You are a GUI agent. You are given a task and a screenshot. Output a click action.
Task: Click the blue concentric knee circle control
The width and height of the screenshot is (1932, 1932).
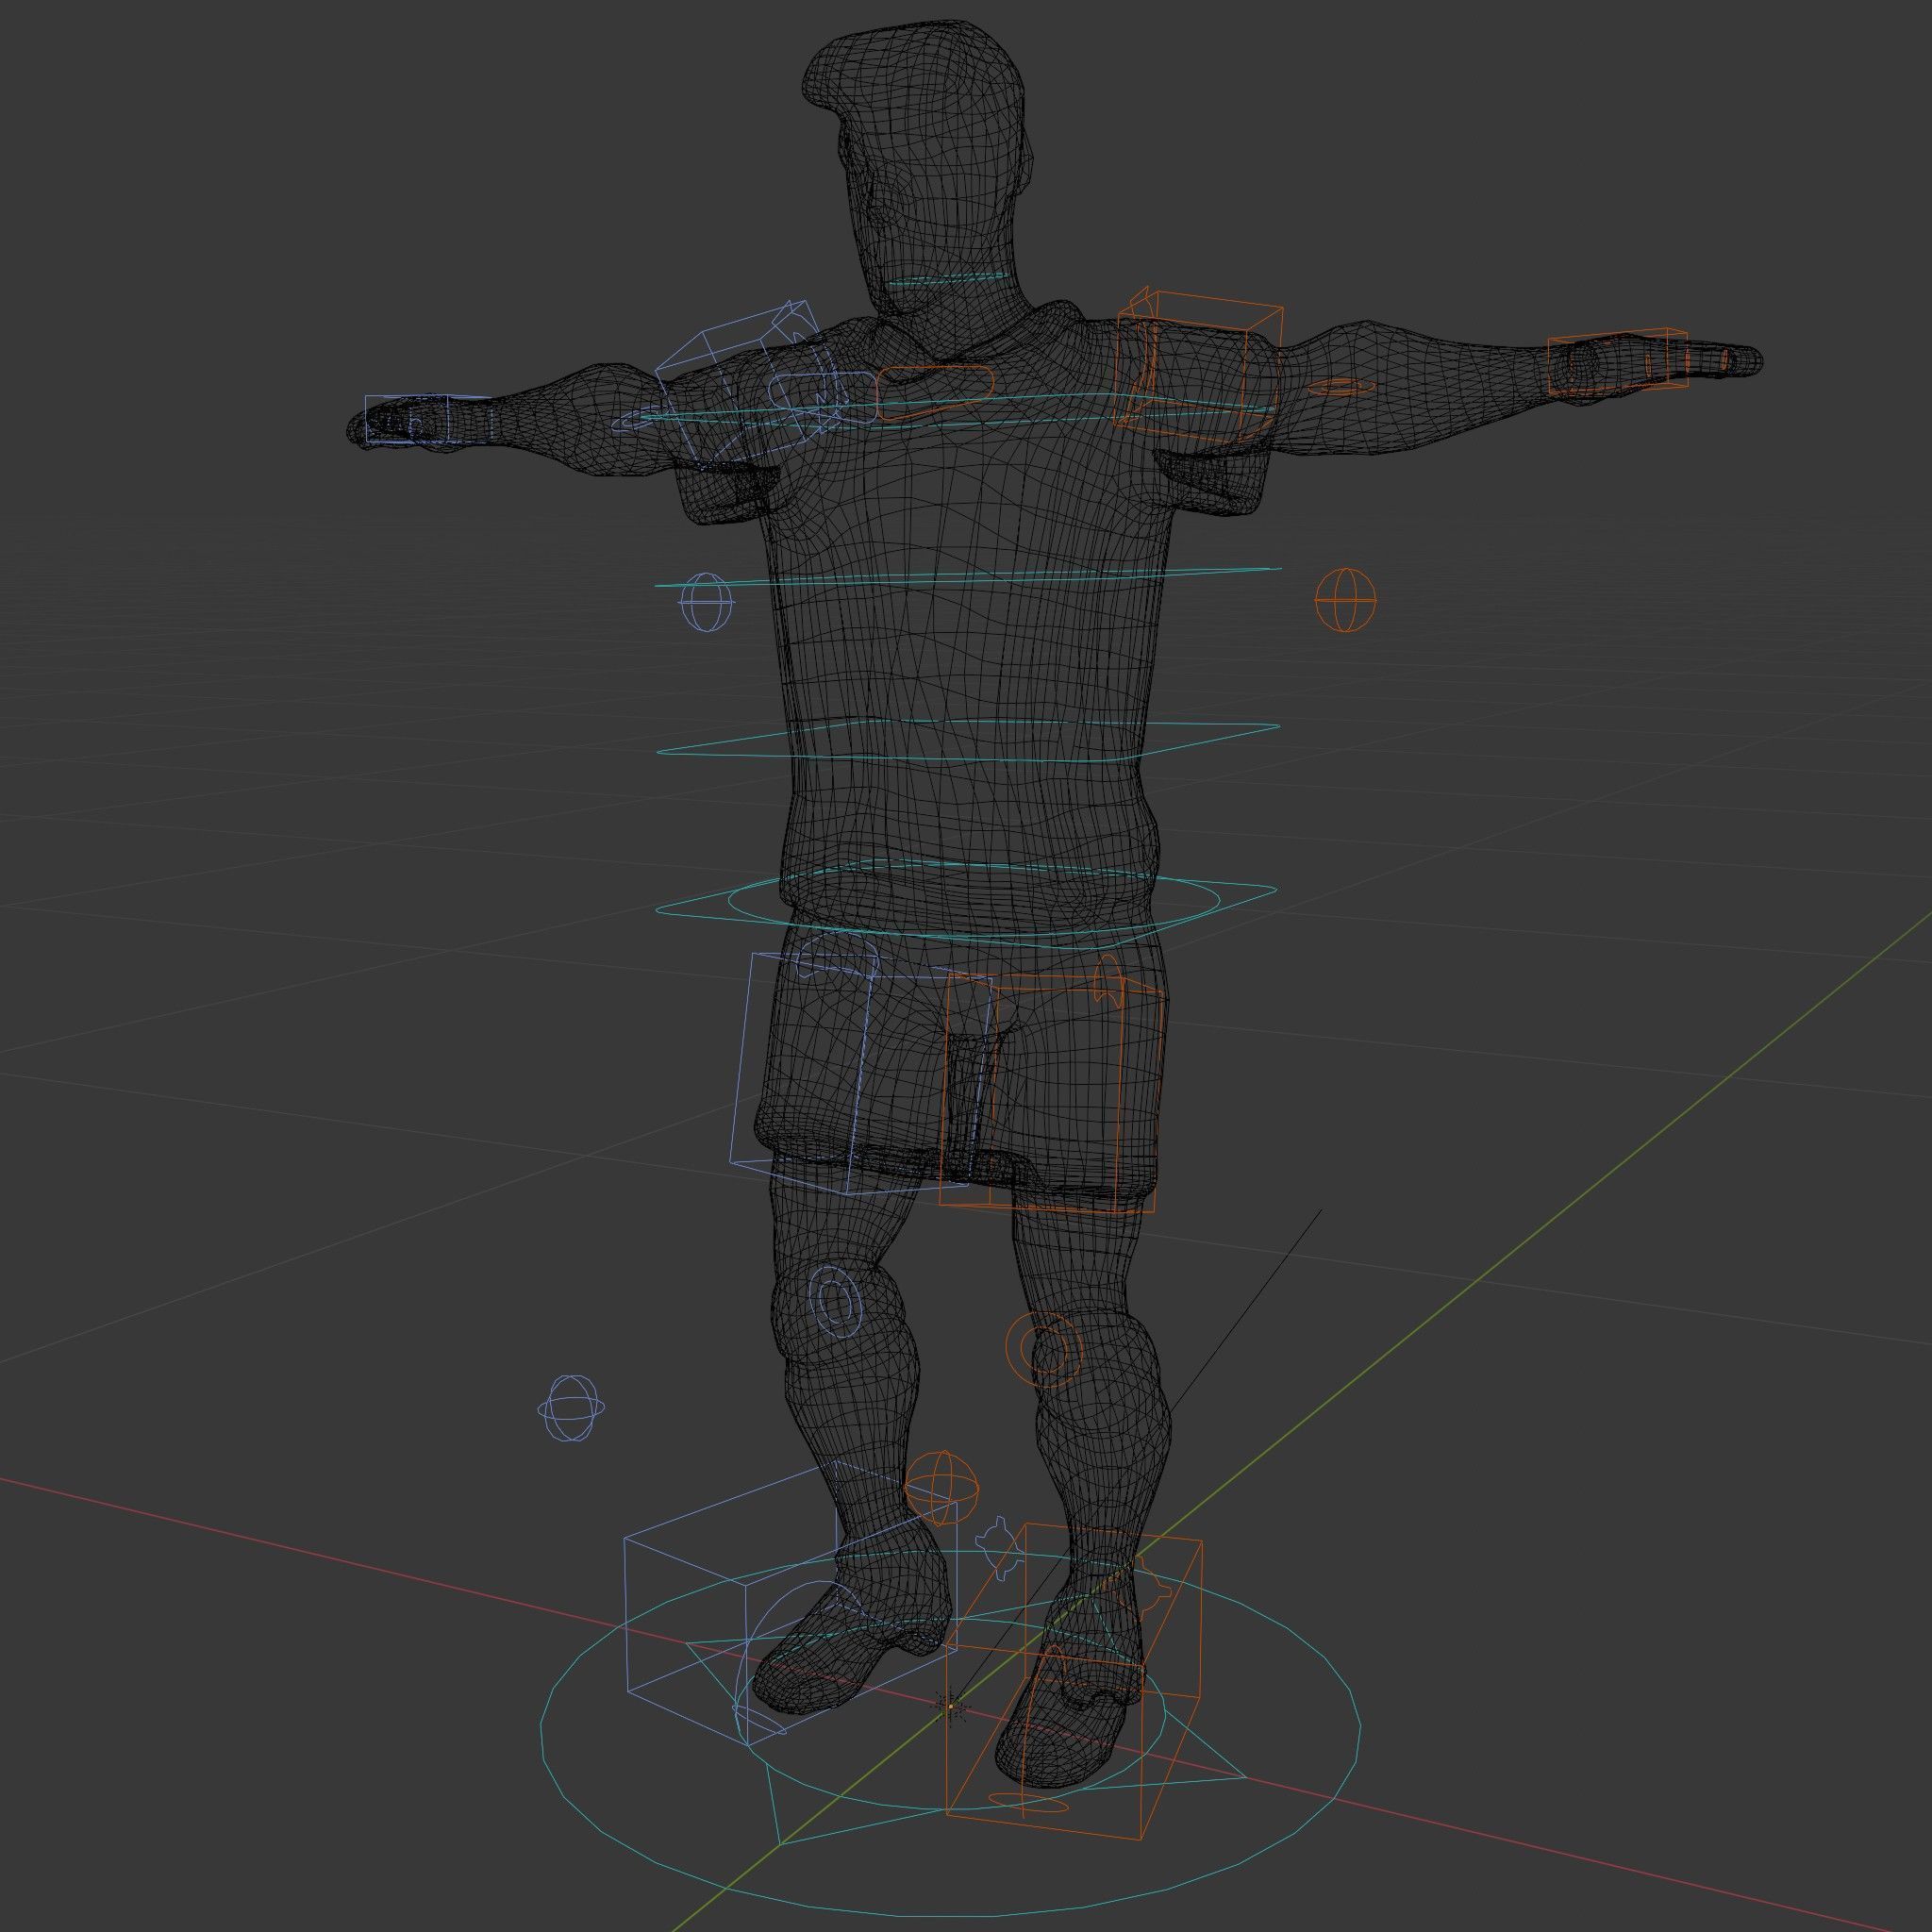[x=835, y=1300]
